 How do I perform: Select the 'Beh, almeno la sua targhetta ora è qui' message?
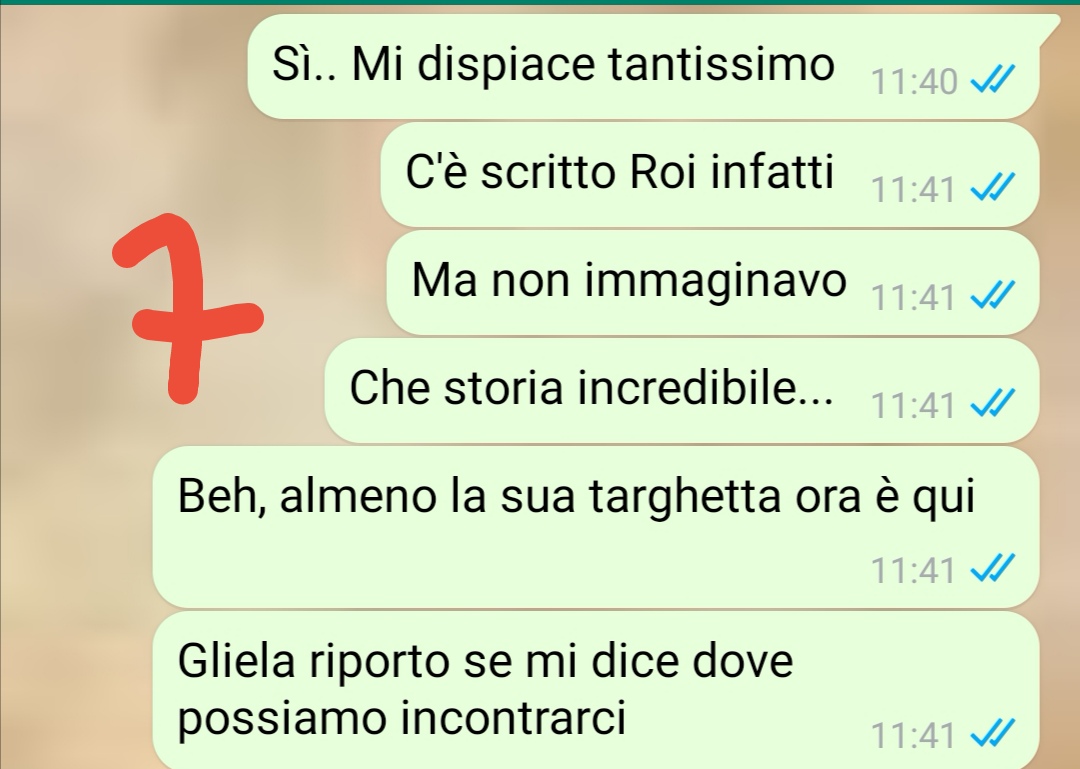pos(595,526)
